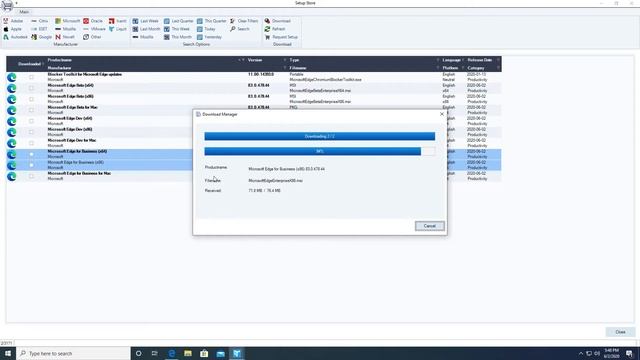Show releases from This Month

point(178,37)
